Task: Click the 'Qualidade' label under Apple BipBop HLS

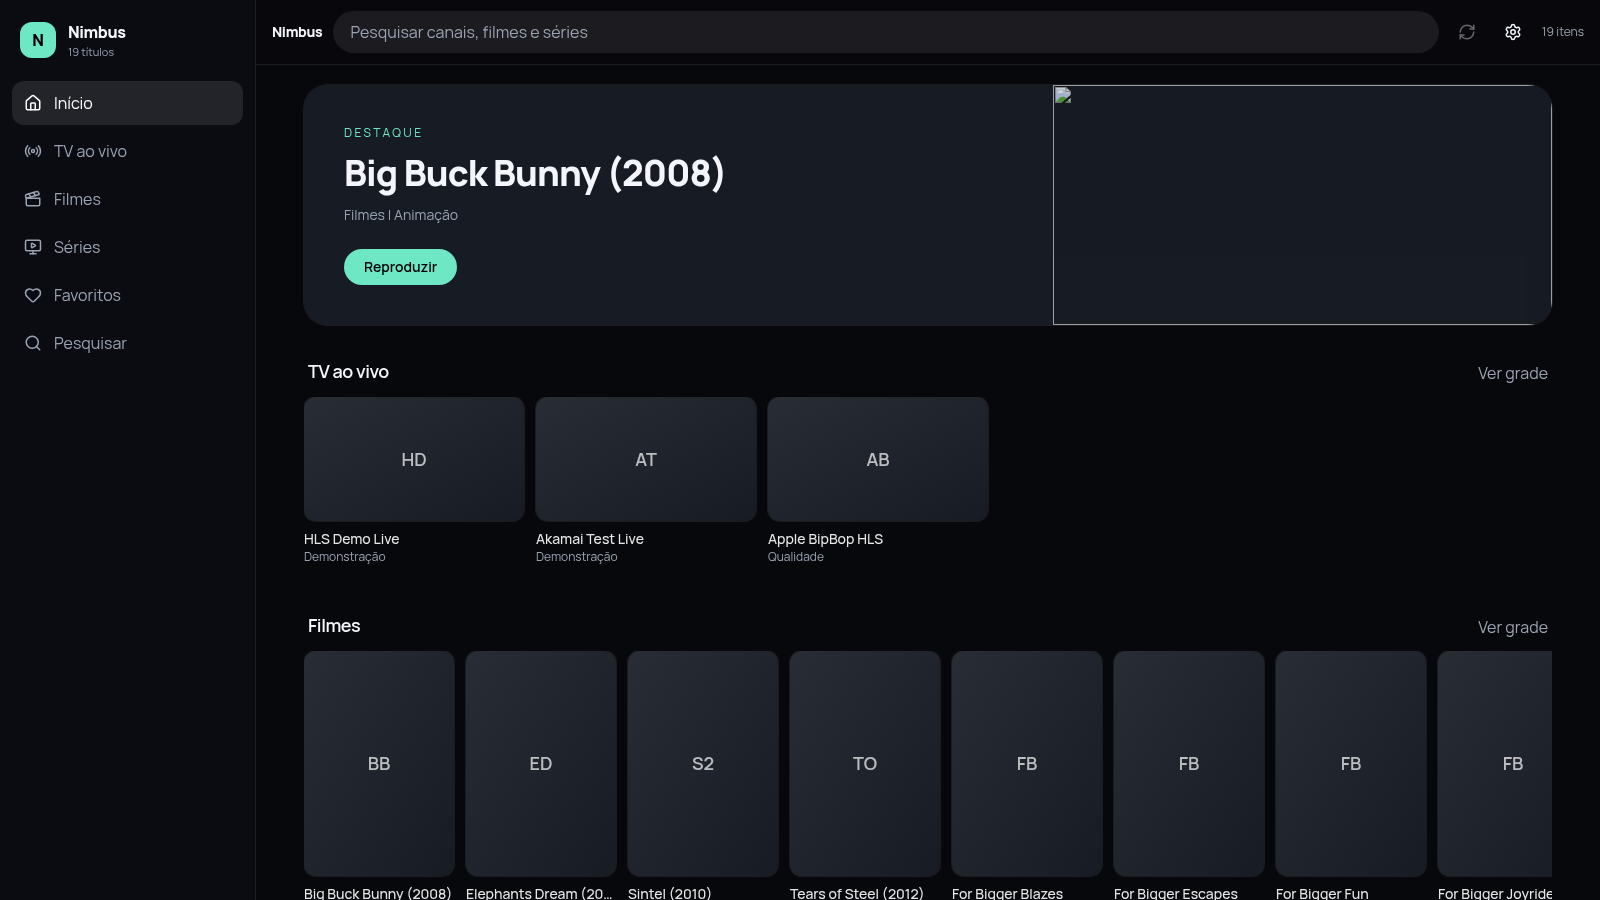Action: tap(796, 557)
